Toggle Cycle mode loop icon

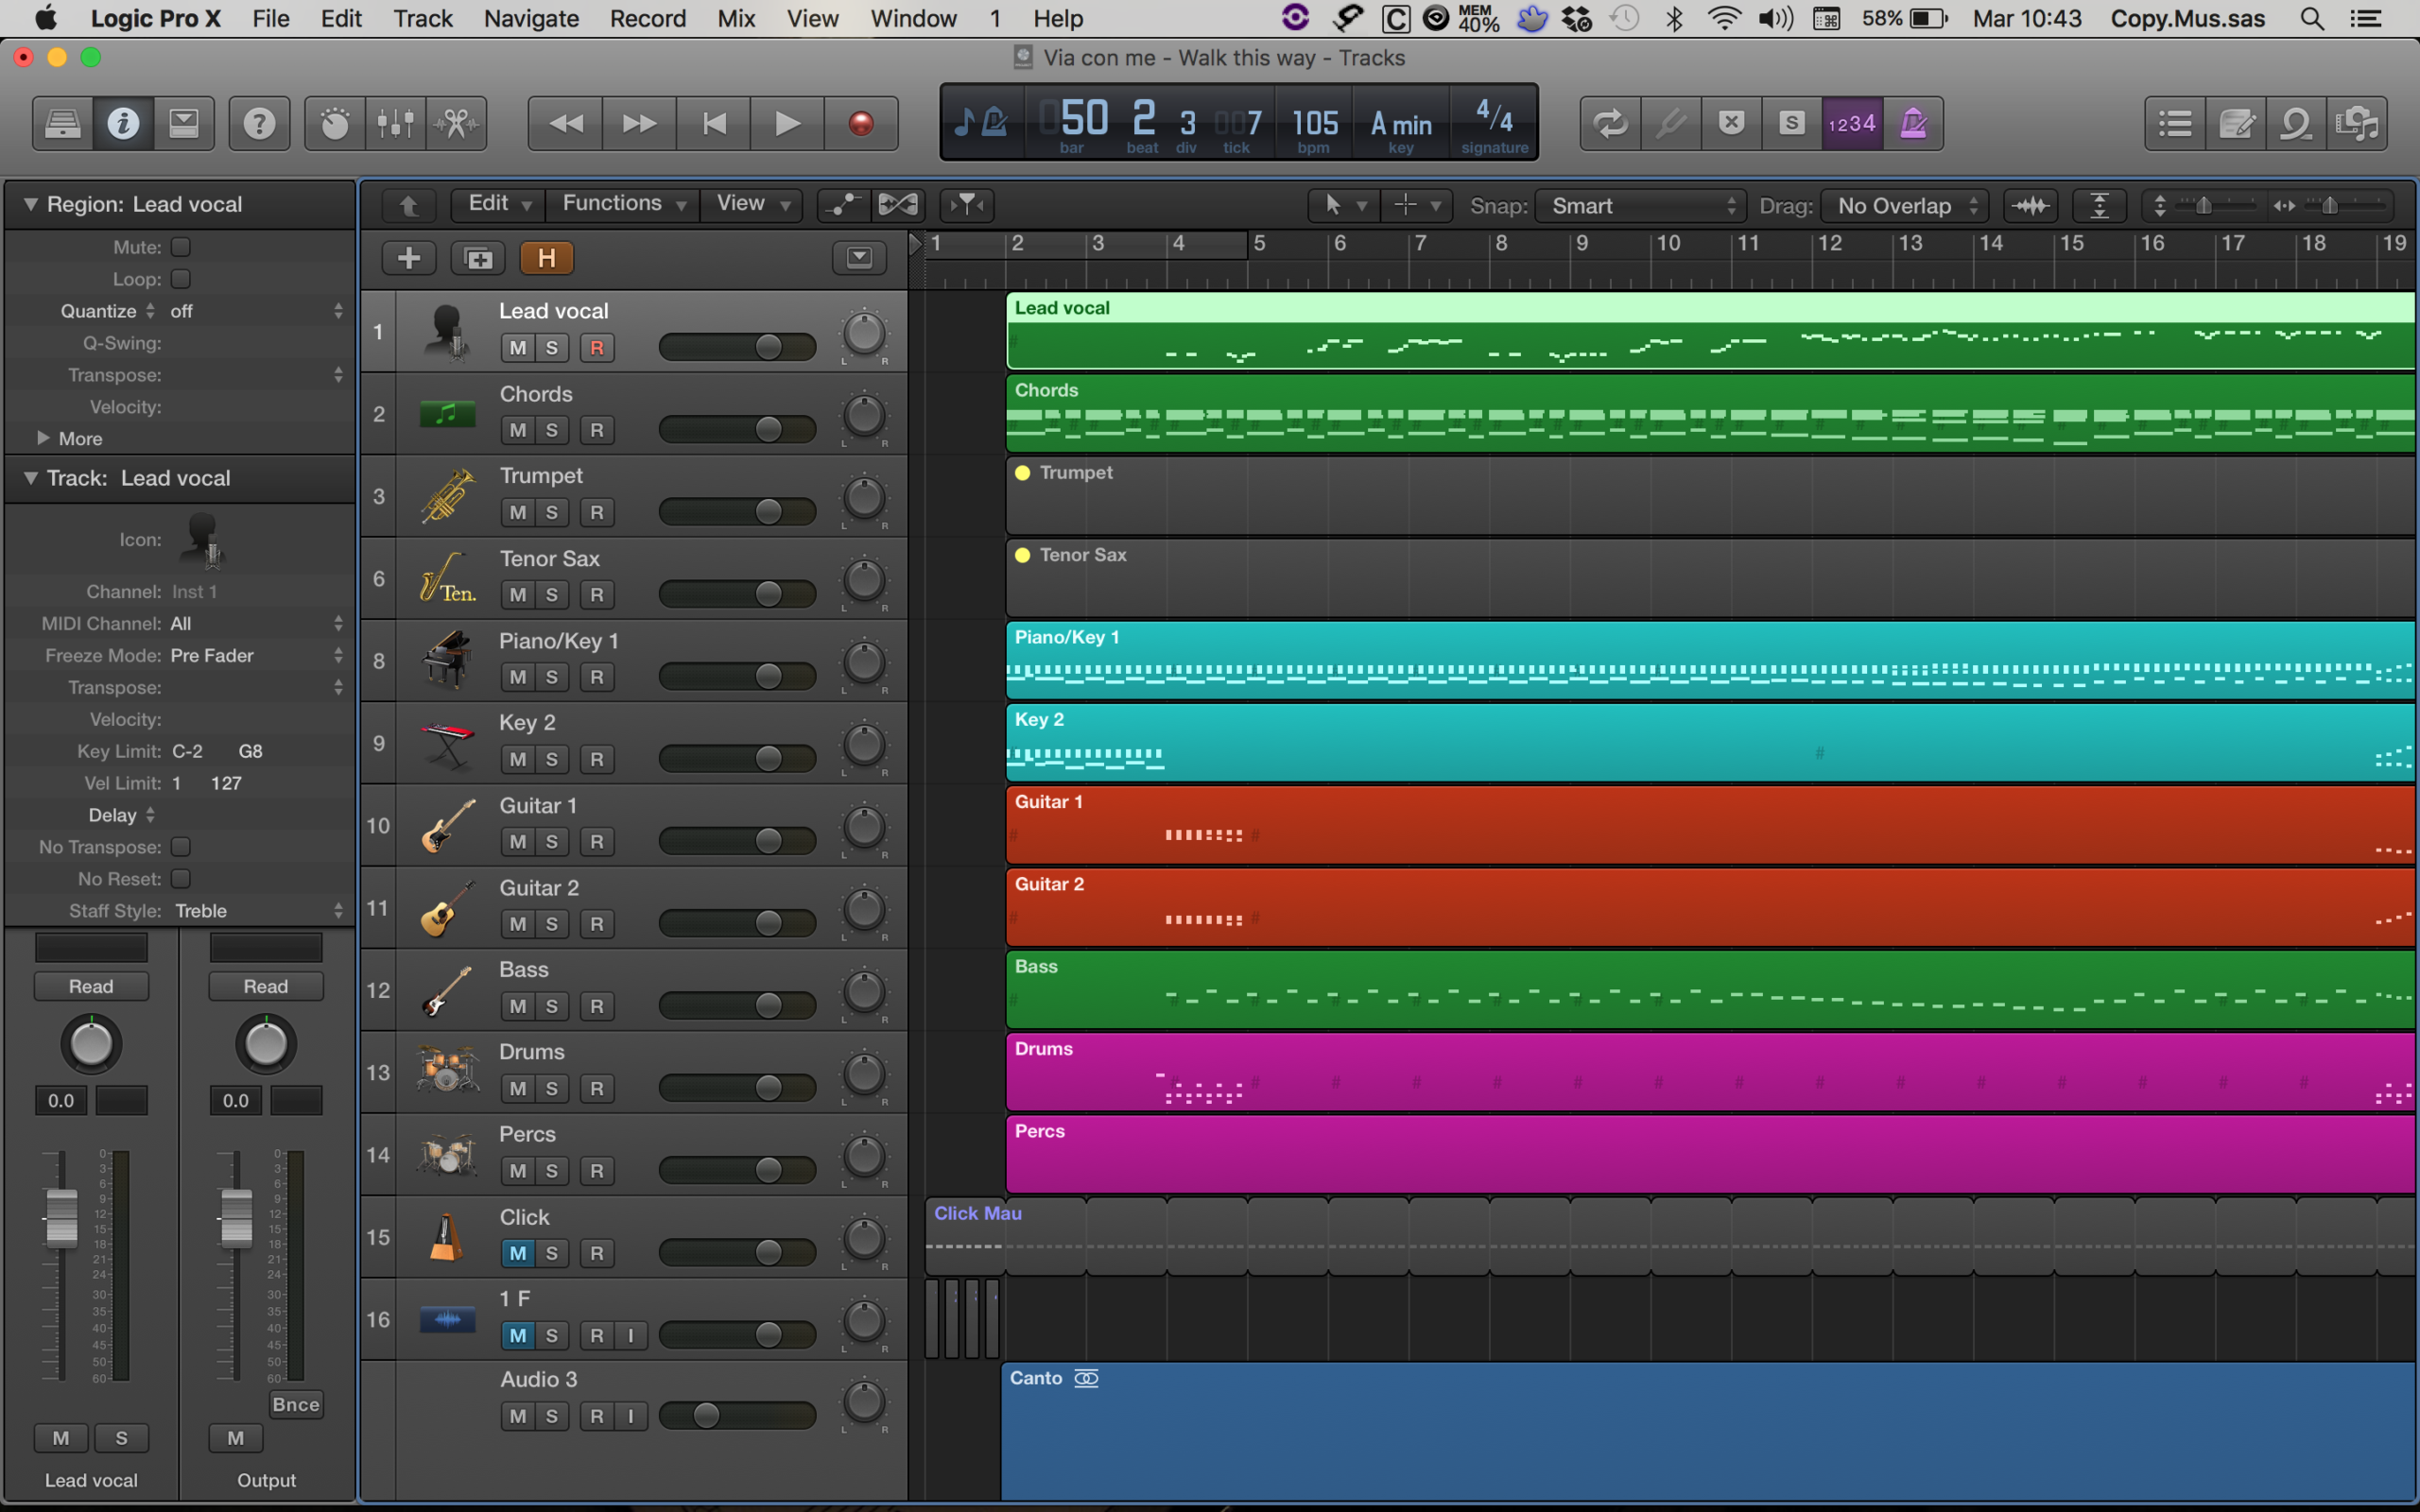(x=1610, y=123)
